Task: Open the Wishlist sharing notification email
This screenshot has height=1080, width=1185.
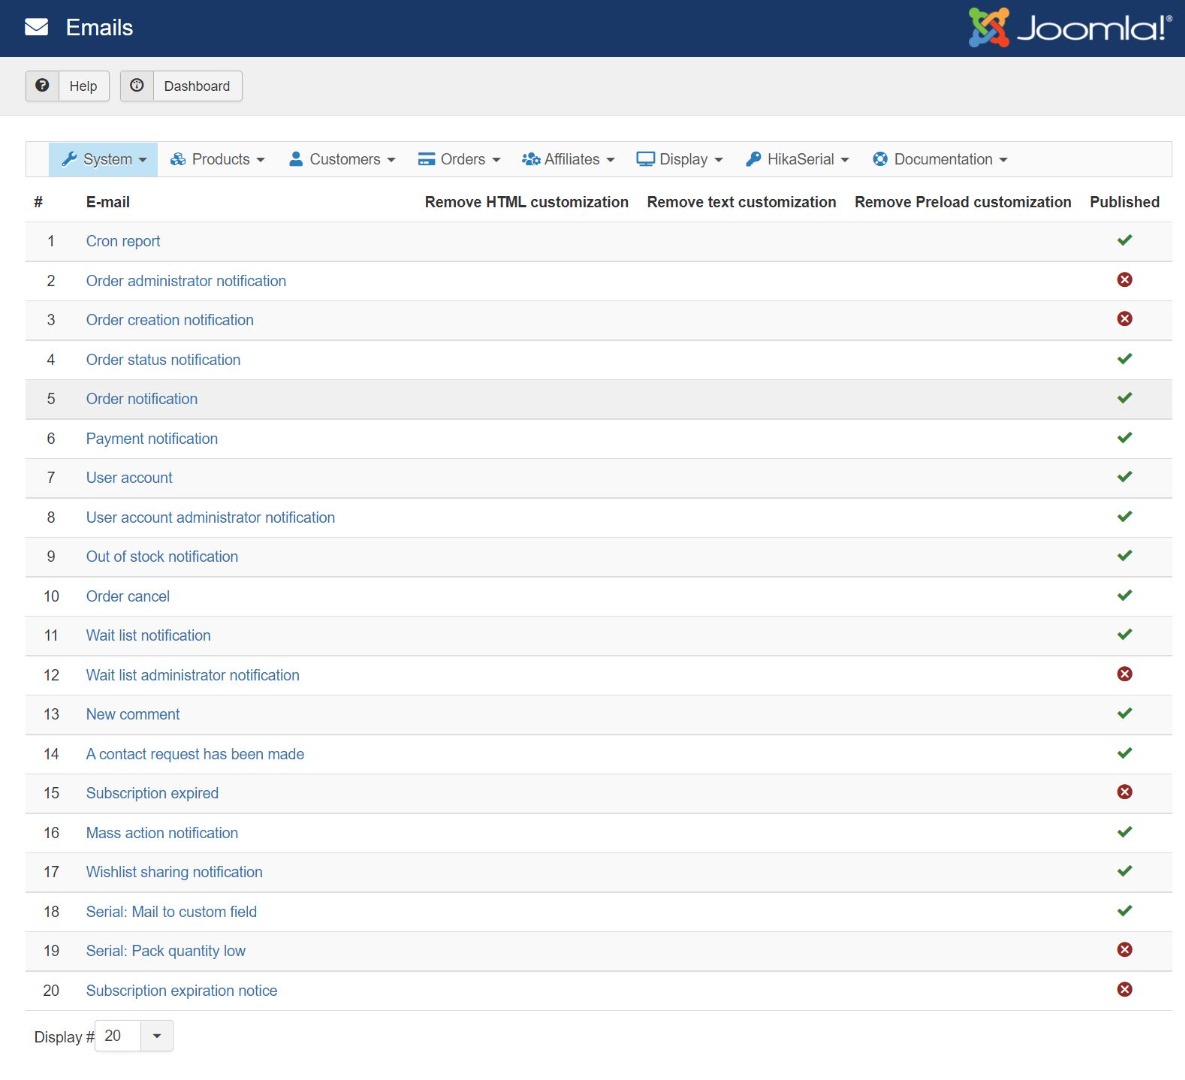Action: 174,872
